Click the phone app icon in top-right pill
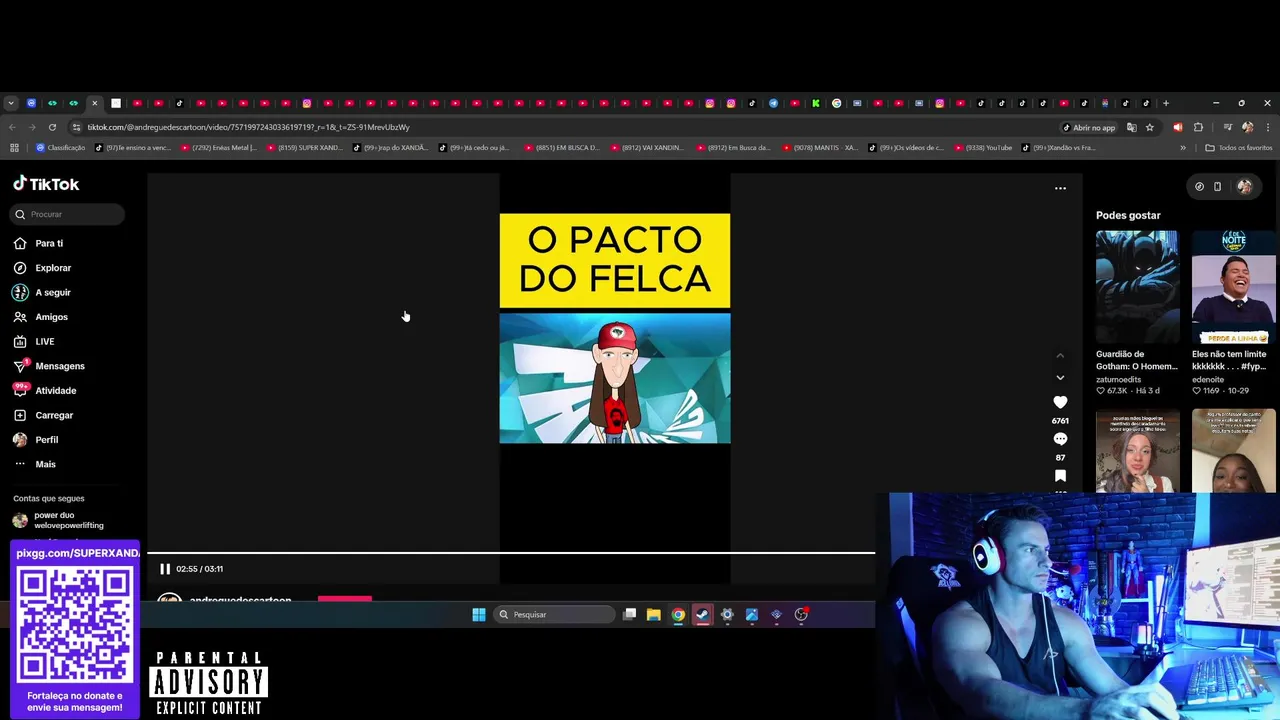Viewport: 1280px width, 720px height. coord(1217,186)
